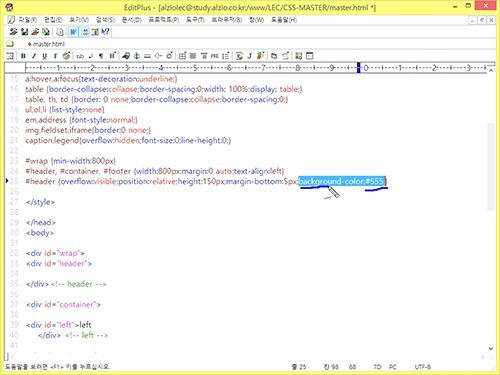Image resolution: width=500 pixels, height=375 pixels.
Task: Click the document page icon on the main toolbar
Action: pyautogui.click(x=60, y=32)
